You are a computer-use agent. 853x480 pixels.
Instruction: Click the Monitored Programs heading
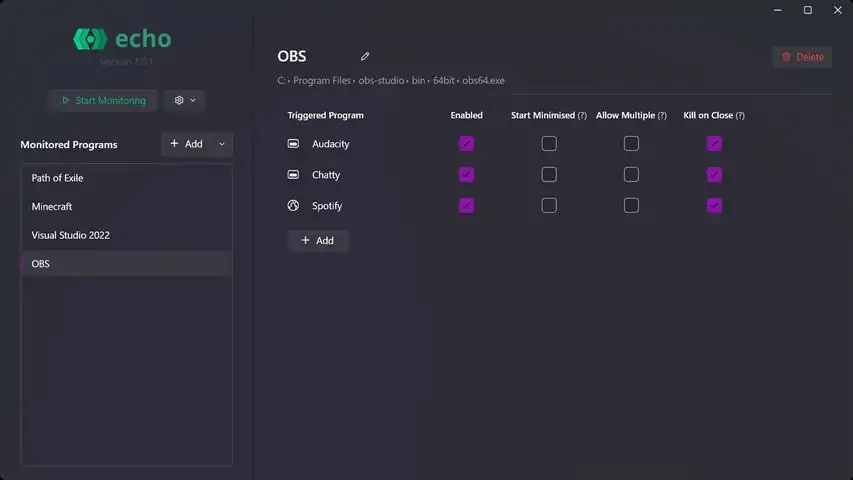69,145
